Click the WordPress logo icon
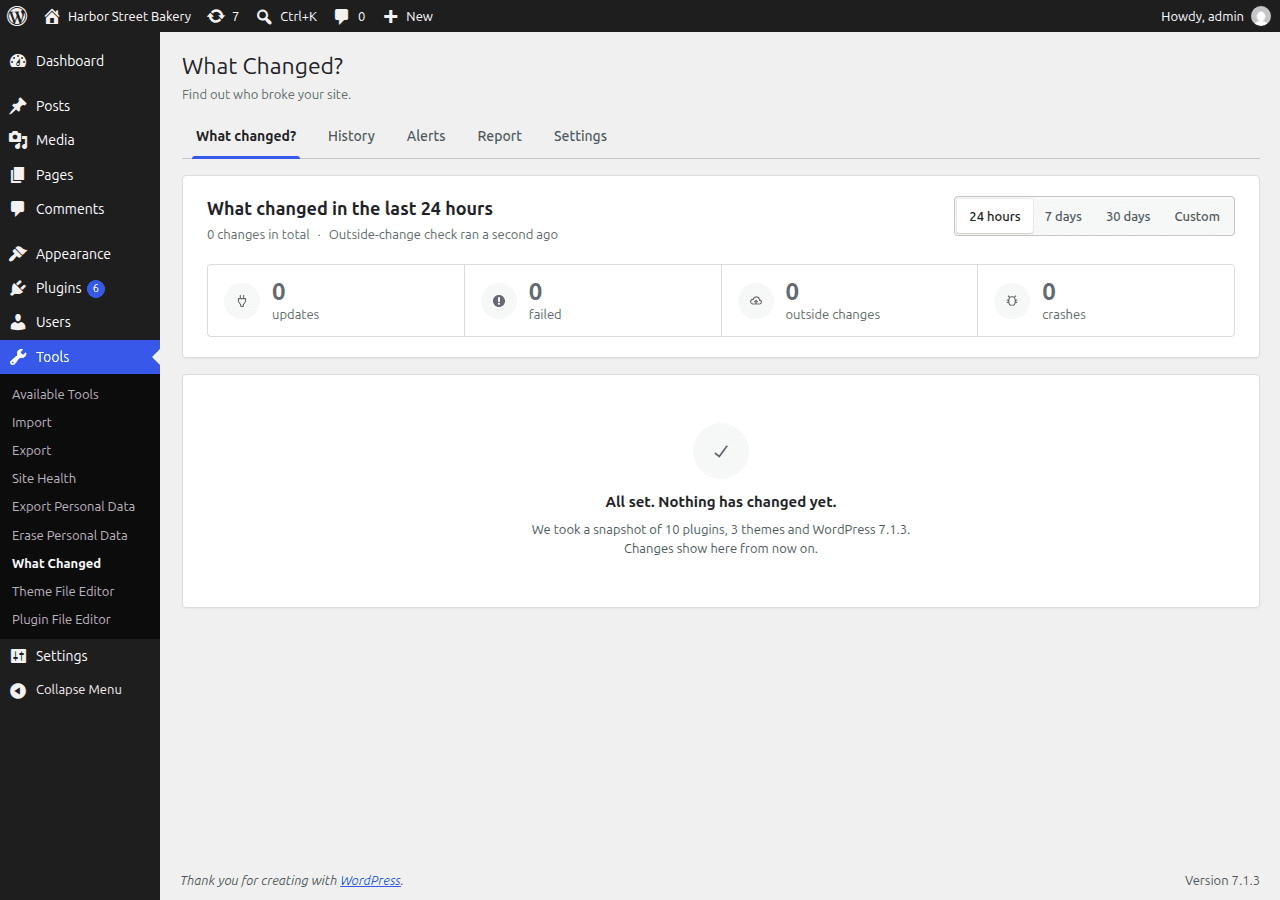The width and height of the screenshot is (1280, 900). [x=17, y=16]
